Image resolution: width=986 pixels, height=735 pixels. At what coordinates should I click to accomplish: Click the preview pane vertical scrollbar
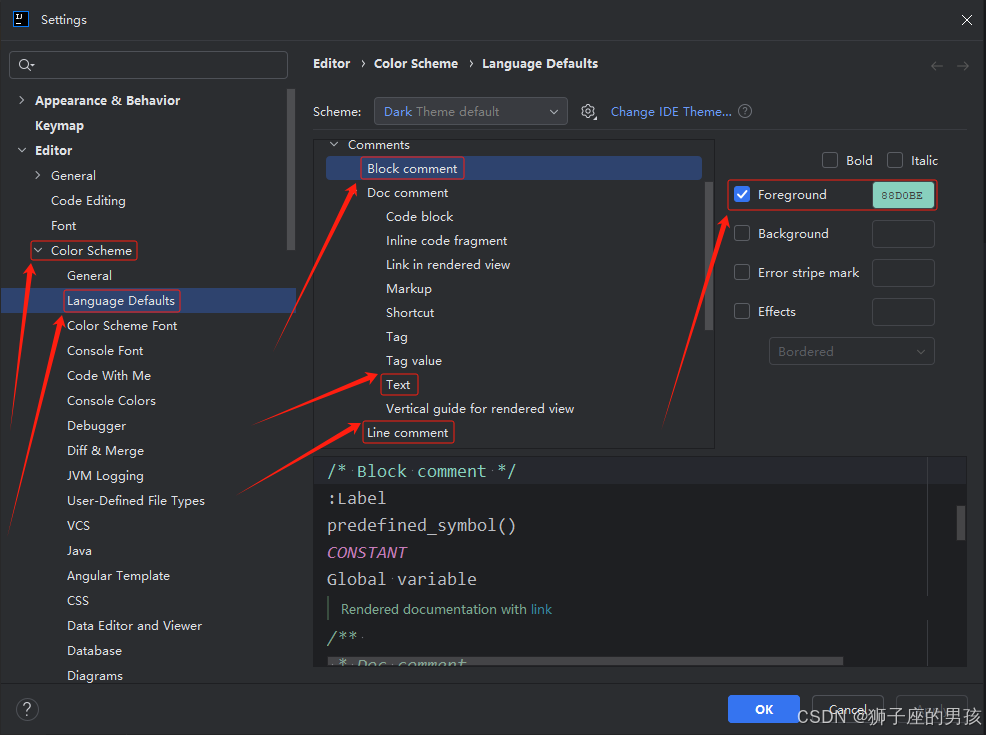coord(961,522)
